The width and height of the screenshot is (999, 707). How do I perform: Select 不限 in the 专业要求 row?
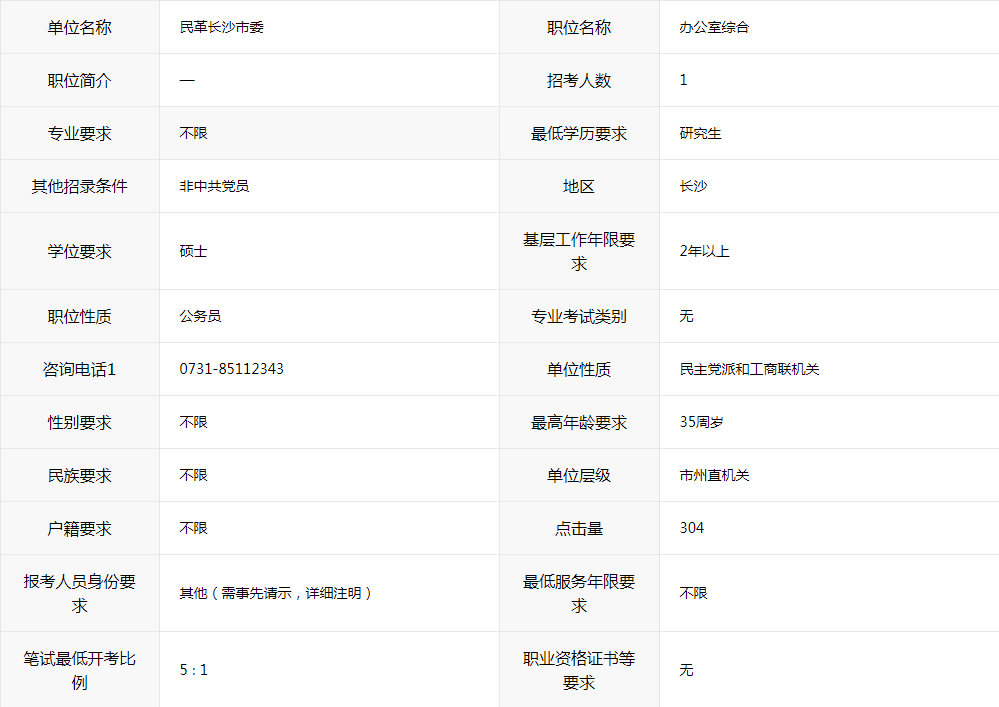pos(194,133)
